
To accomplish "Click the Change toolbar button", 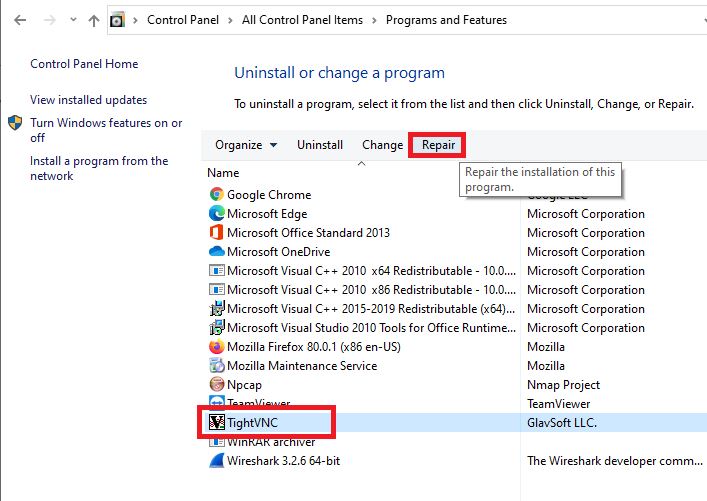I will click(382, 145).
